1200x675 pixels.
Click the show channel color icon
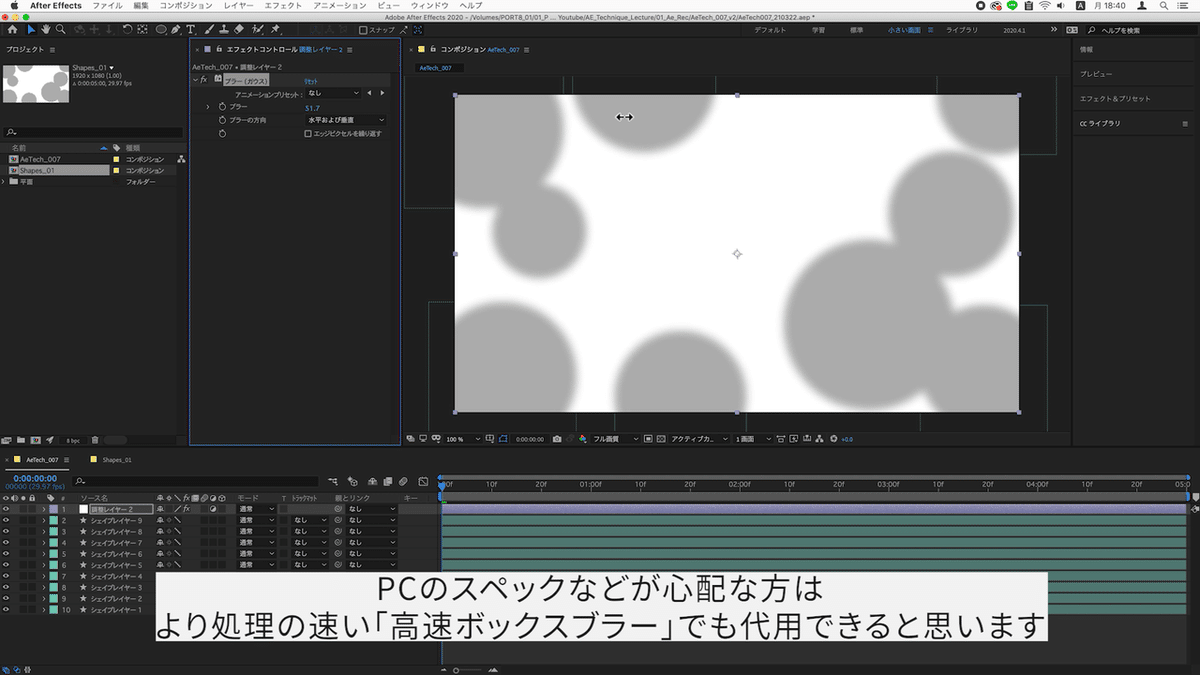(583, 439)
